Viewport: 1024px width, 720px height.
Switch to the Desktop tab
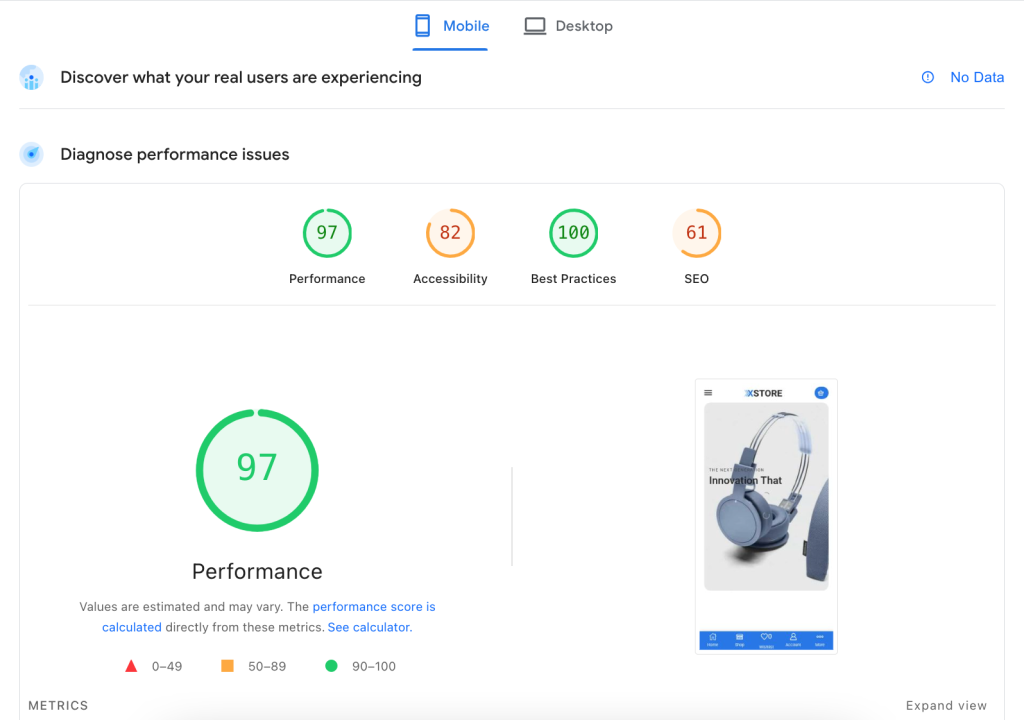point(568,26)
